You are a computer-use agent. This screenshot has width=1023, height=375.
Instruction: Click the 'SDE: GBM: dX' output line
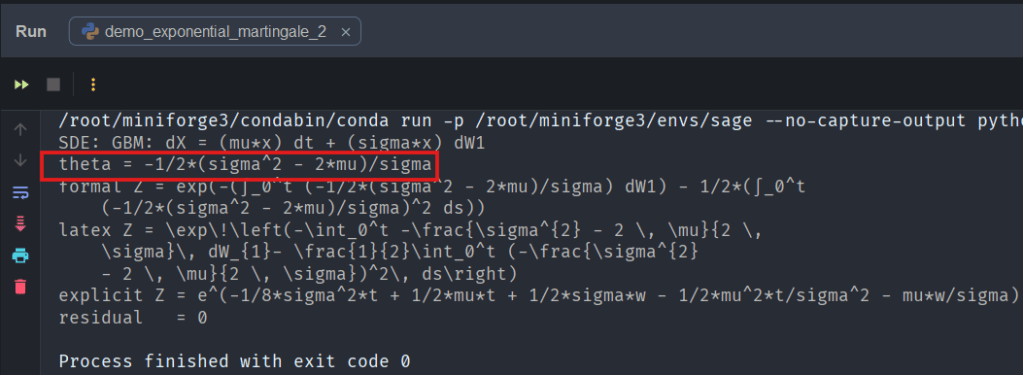271,143
